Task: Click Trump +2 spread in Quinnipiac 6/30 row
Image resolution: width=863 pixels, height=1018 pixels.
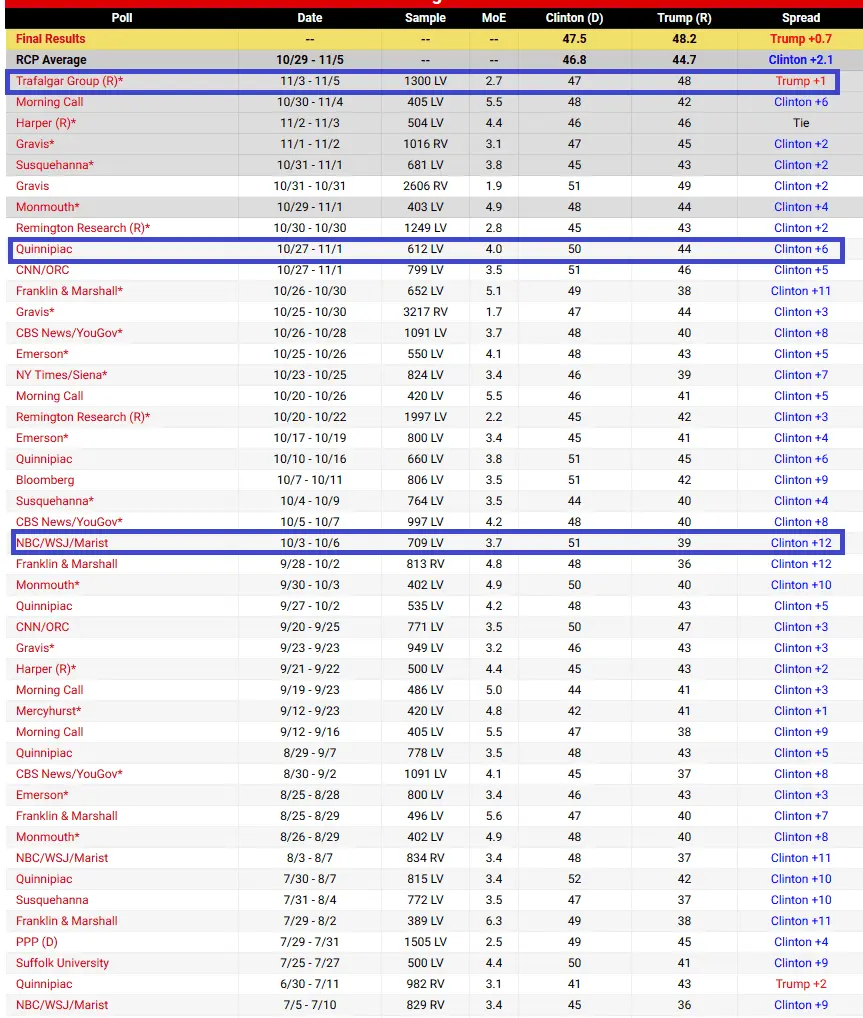Action: click(801, 984)
